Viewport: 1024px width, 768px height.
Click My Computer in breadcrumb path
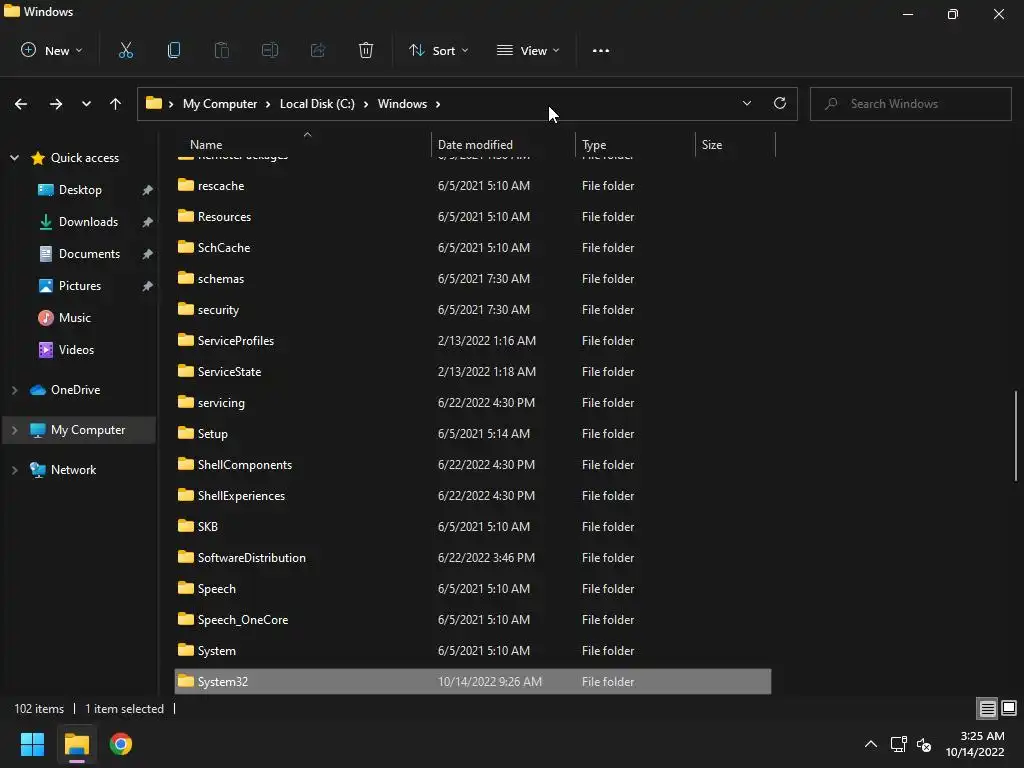click(220, 104)
